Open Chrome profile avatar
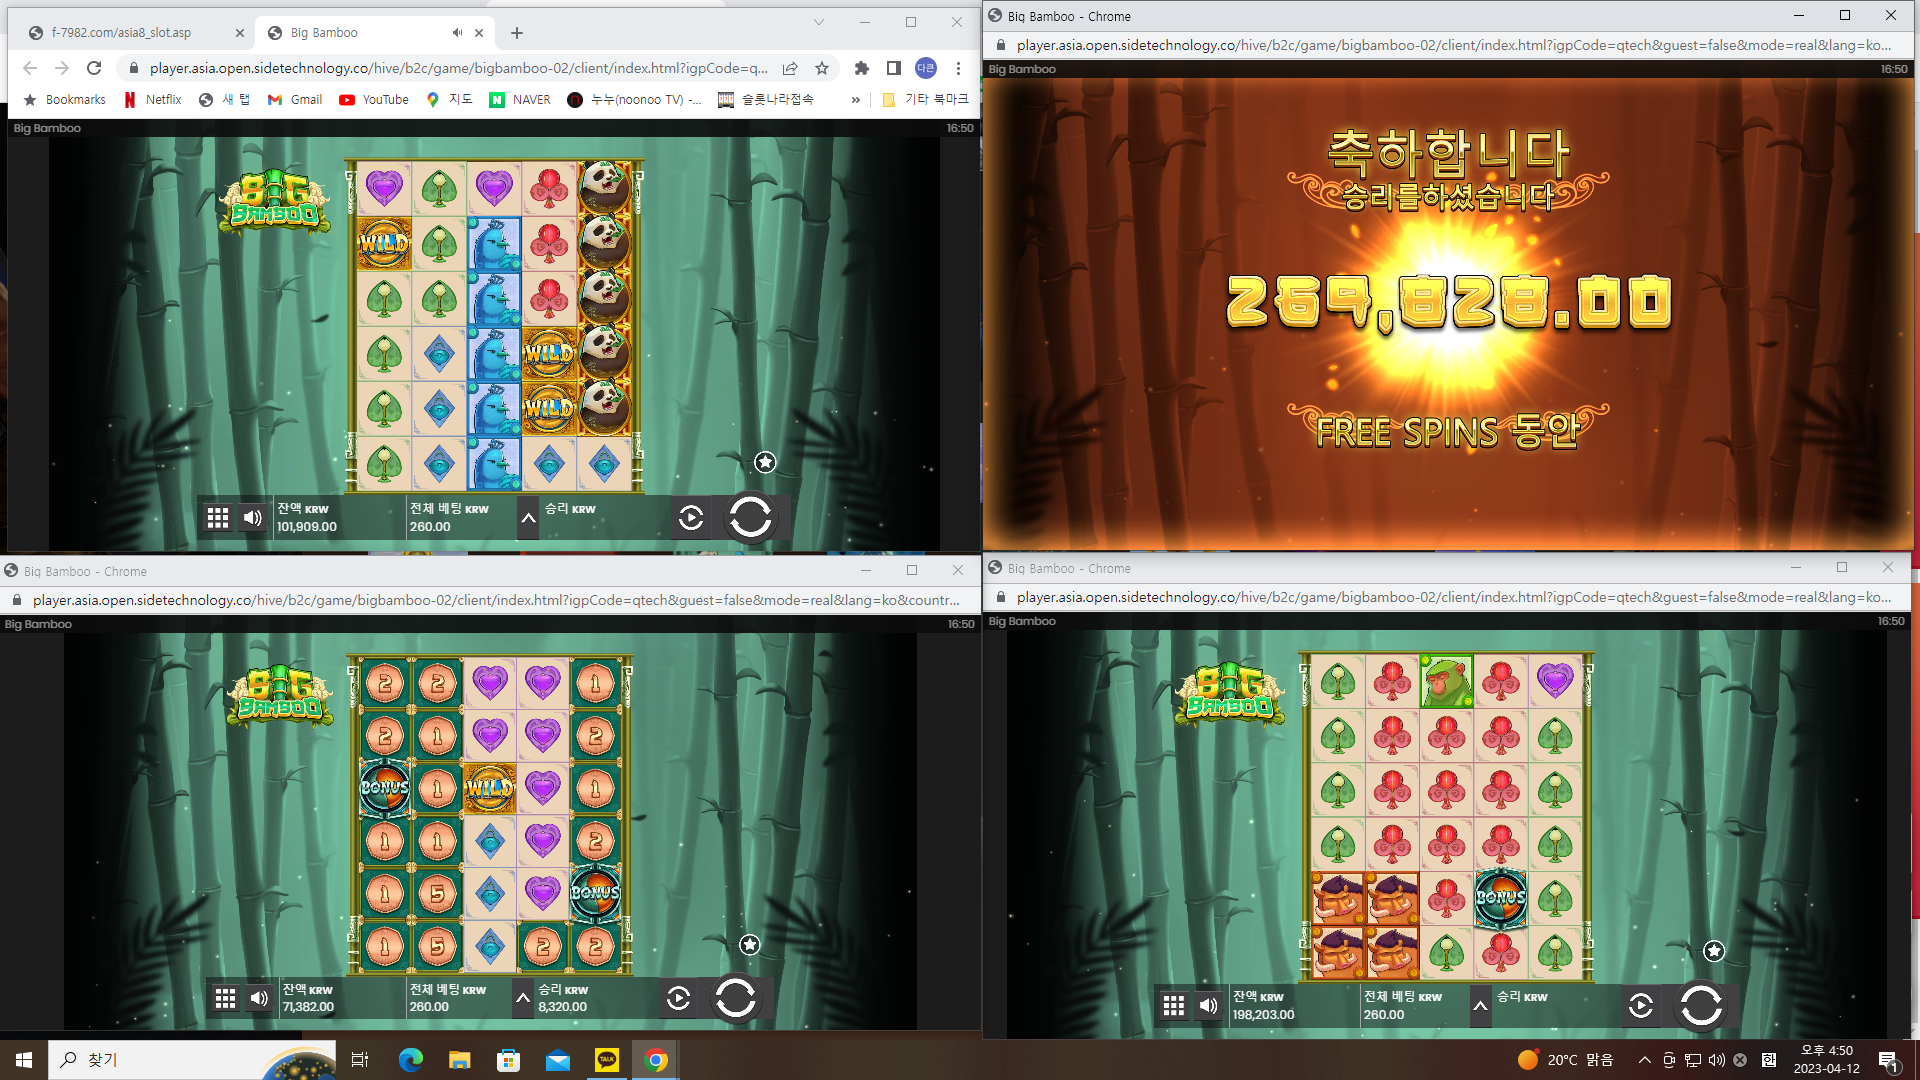This screenshot has height=1080, width=1920. click(926, 68)
